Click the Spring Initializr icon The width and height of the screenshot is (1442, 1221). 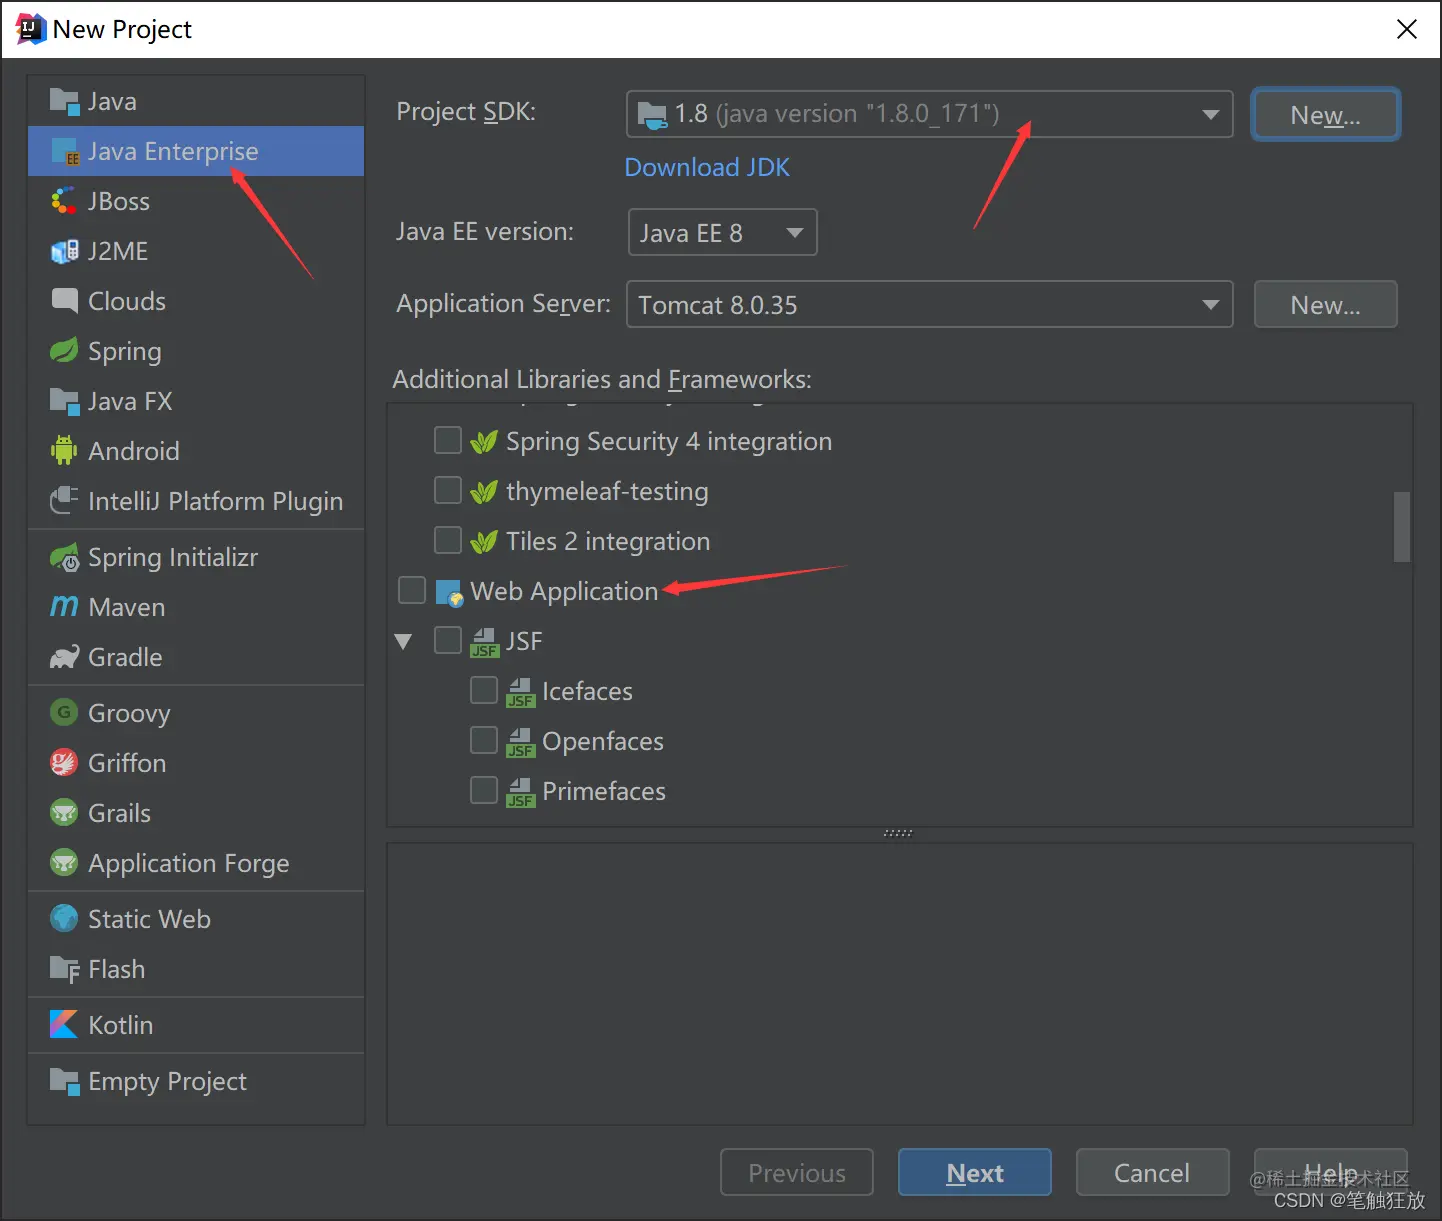tap(64, 558)
